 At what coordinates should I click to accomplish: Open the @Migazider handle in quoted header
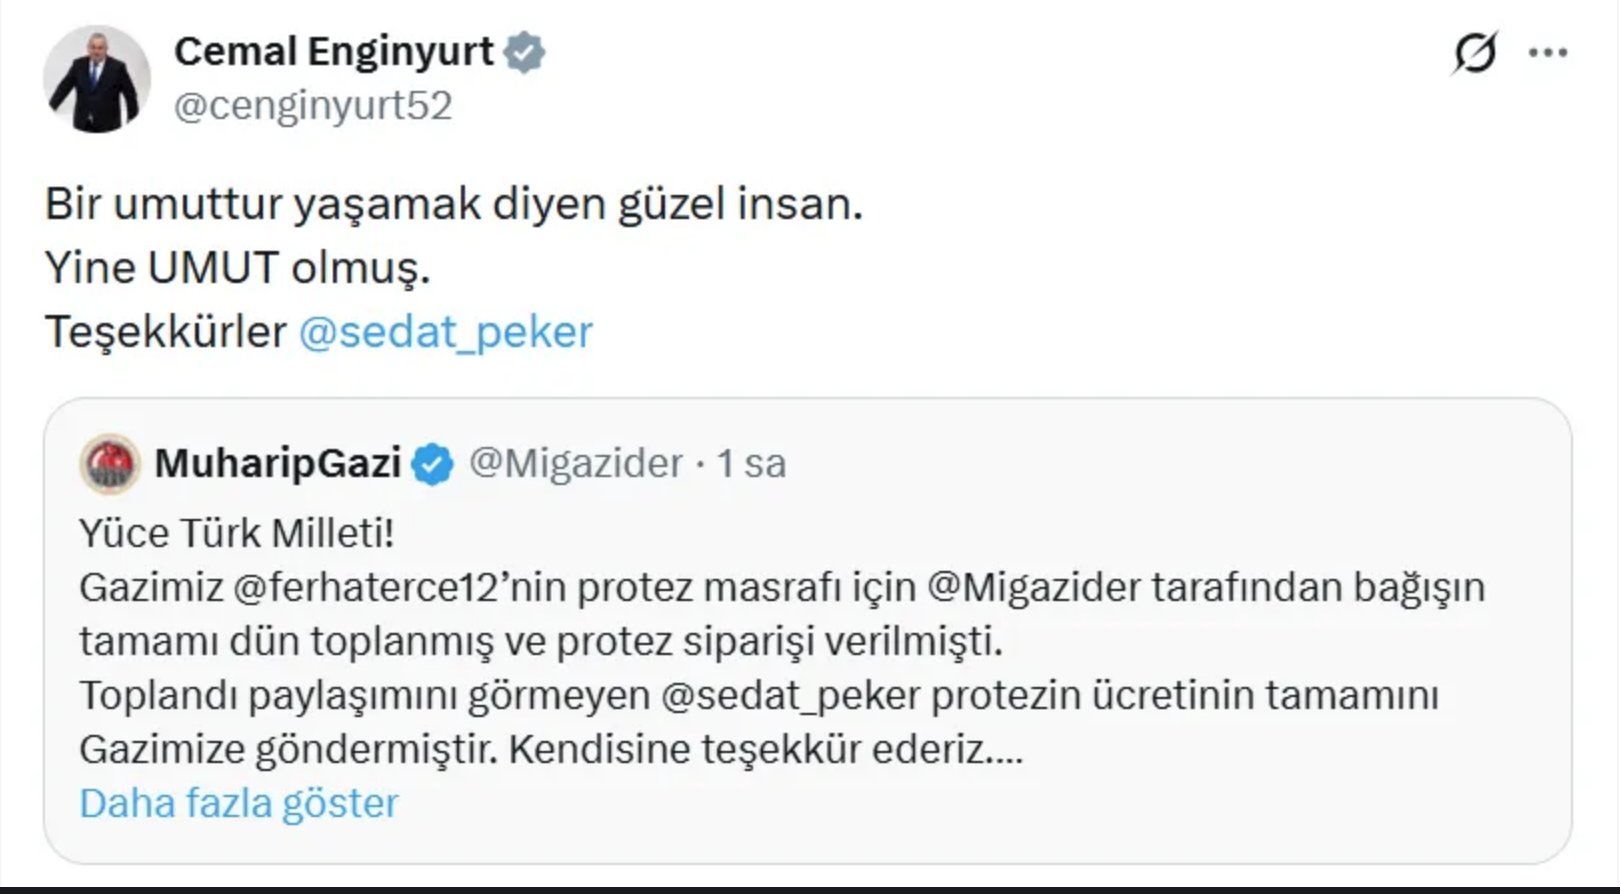point(575,463)
